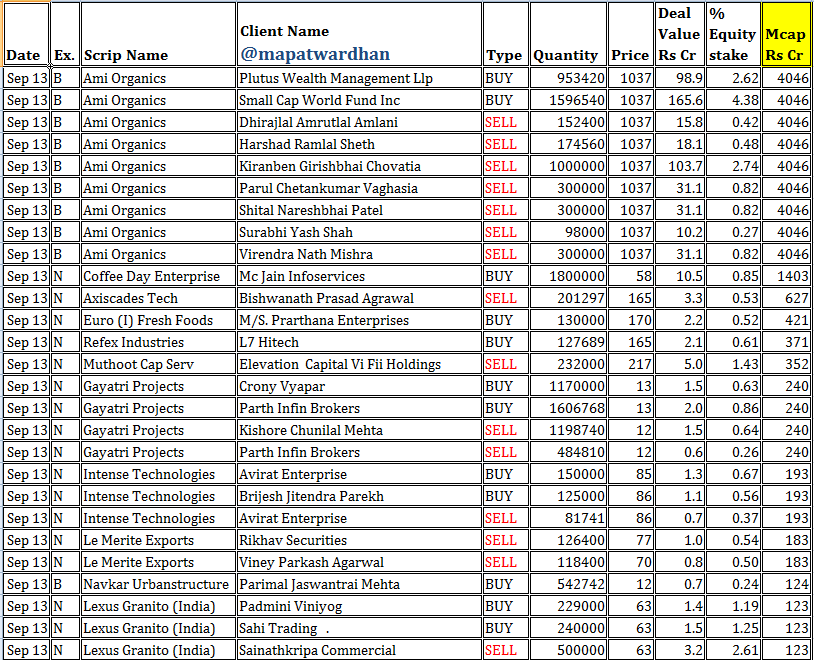Click cell Padmini Viniyog
This screenshot has height=660, width=814.
pos(359,606)
